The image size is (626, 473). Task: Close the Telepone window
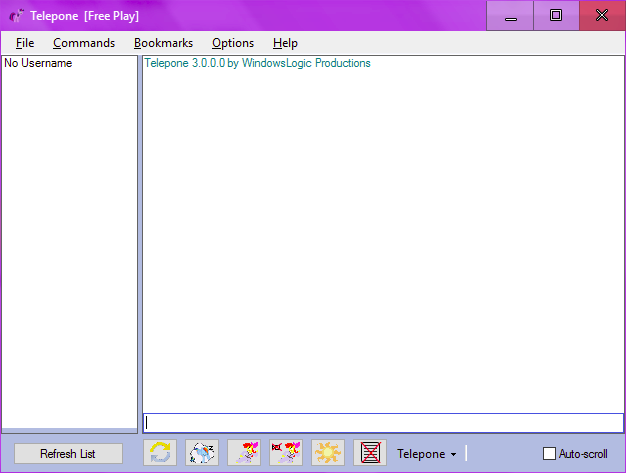[602, 16]
